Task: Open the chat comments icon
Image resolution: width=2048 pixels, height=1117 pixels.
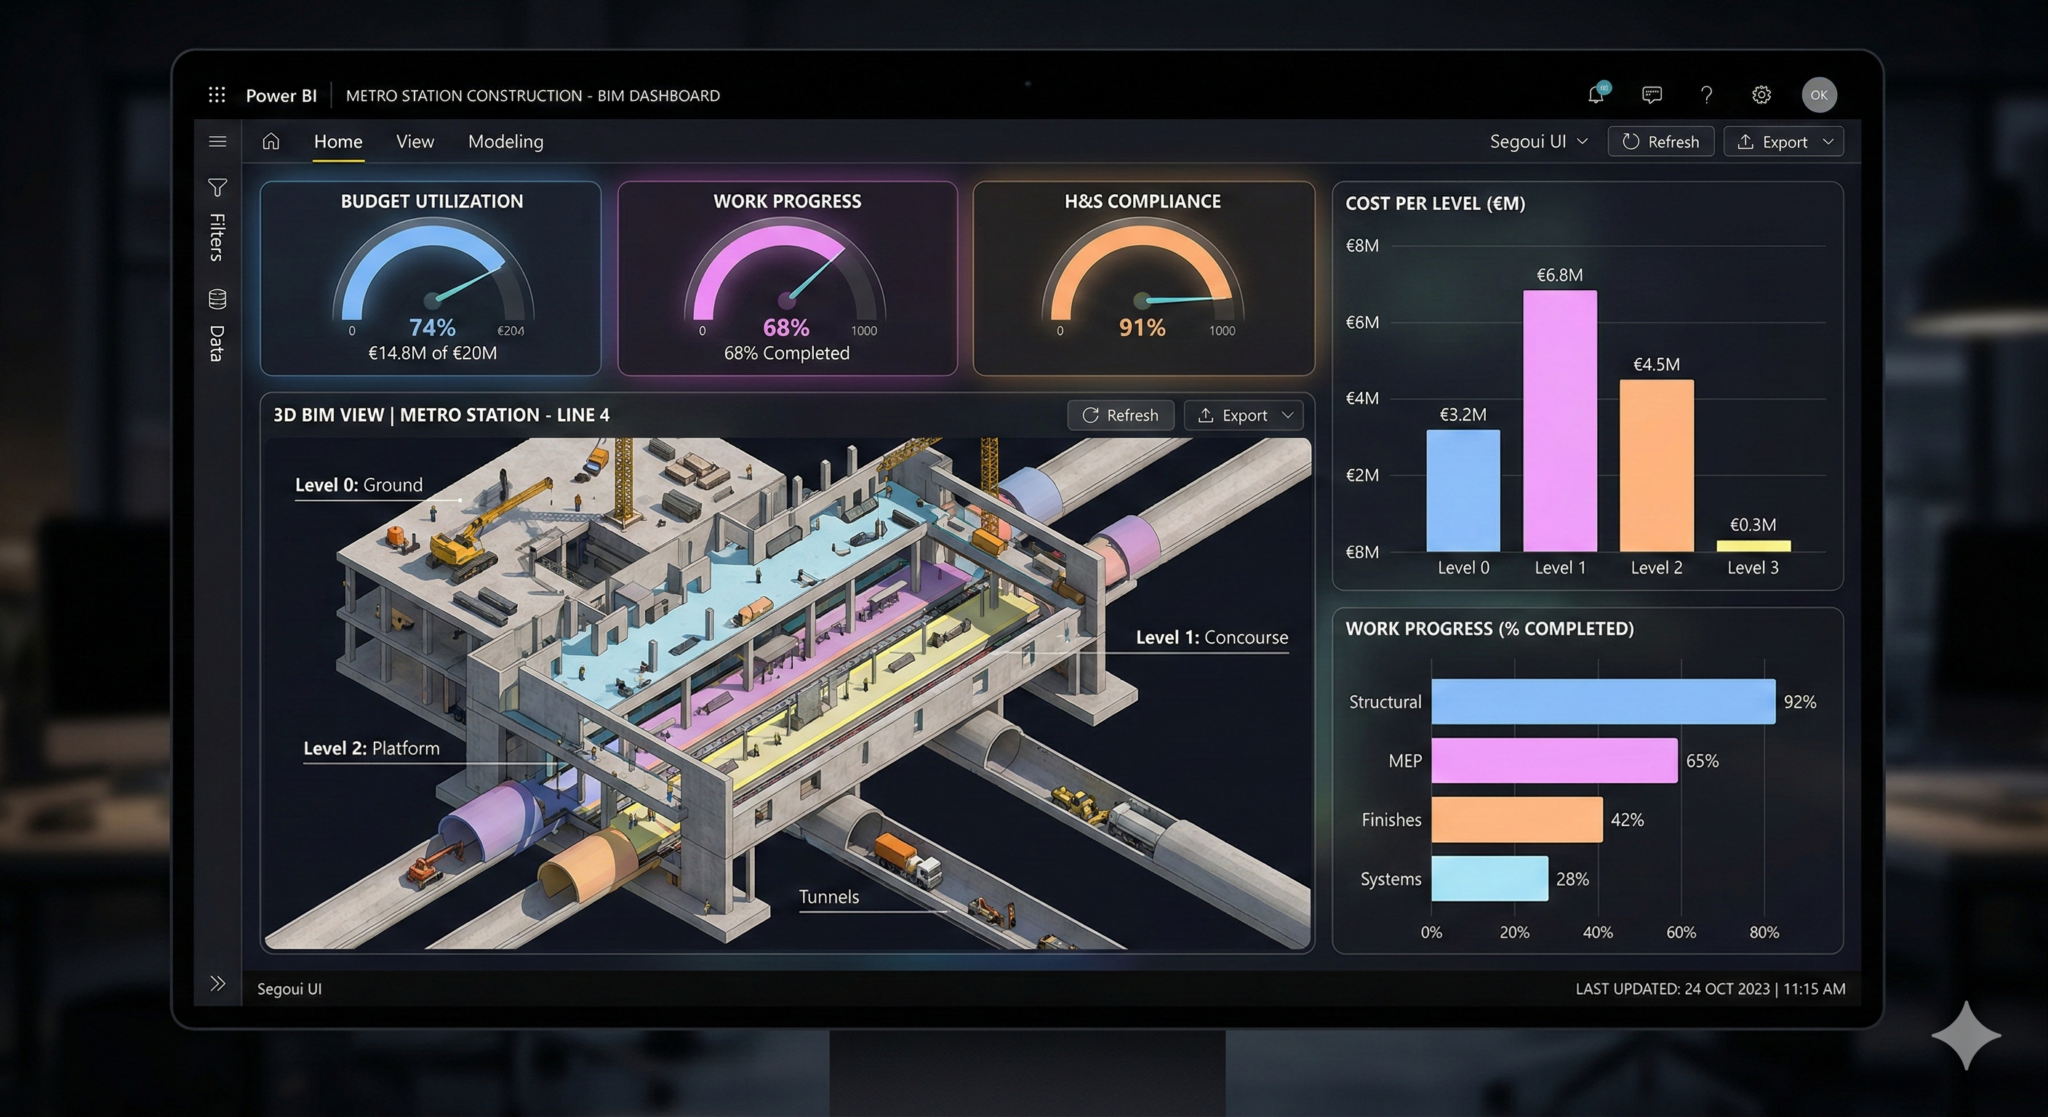Action: [x=1652, y=95]
